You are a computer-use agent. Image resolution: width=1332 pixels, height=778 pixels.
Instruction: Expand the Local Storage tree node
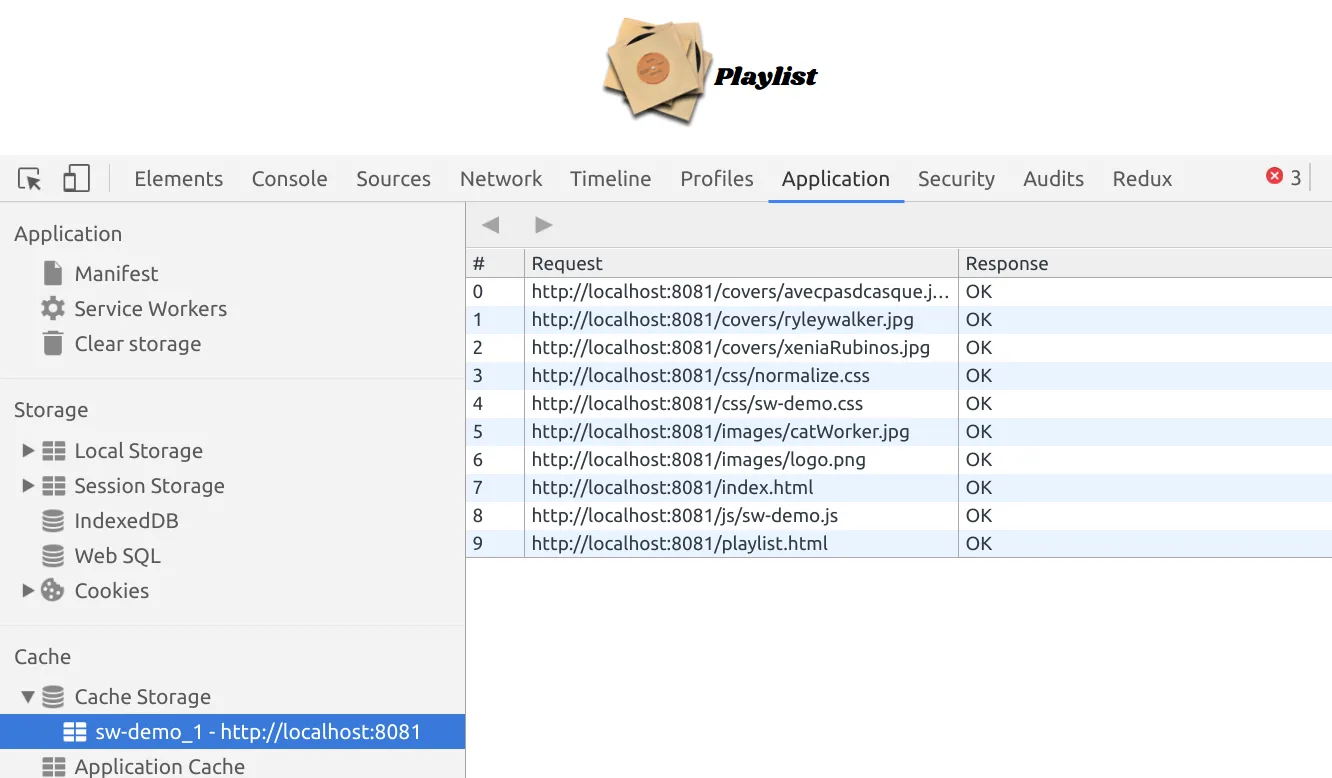[x=28, y=451]
